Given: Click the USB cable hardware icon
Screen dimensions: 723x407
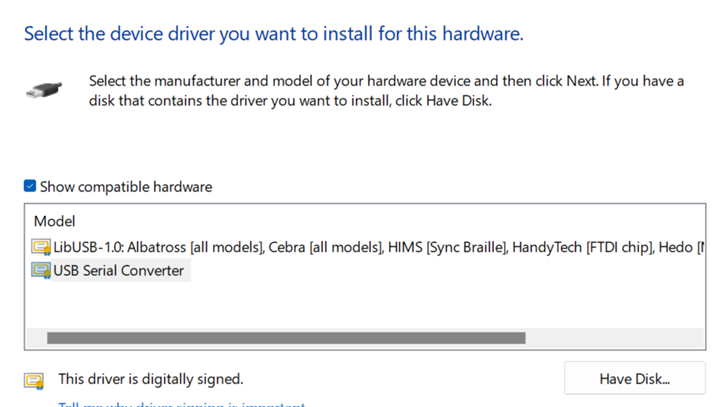Looking at the screenshot, I should click(45, 91).
